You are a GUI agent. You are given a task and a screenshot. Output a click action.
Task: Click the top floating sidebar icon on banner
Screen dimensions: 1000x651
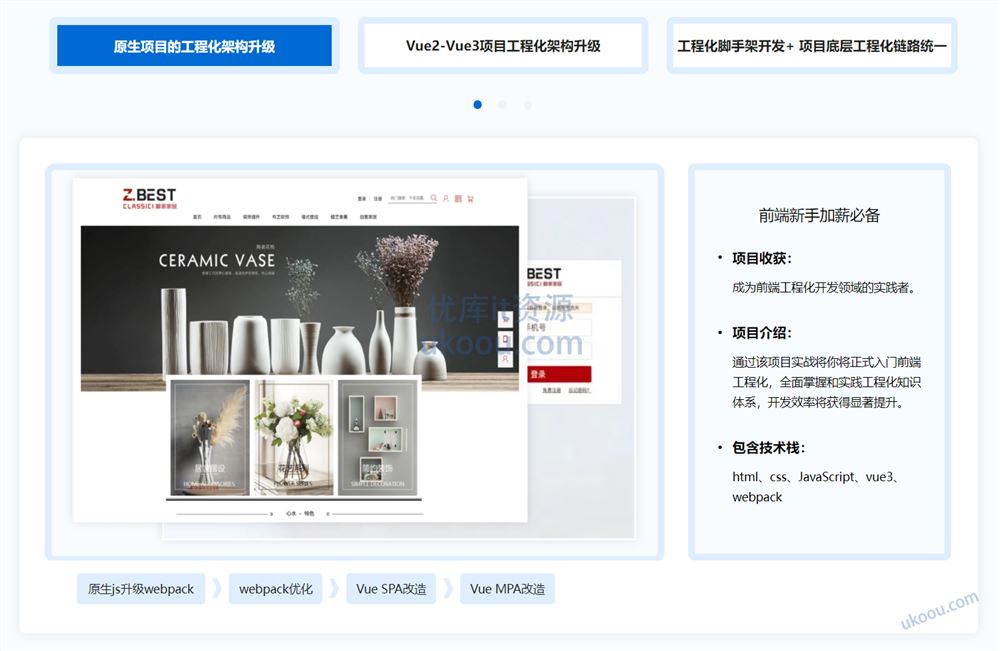click(505, 318)
